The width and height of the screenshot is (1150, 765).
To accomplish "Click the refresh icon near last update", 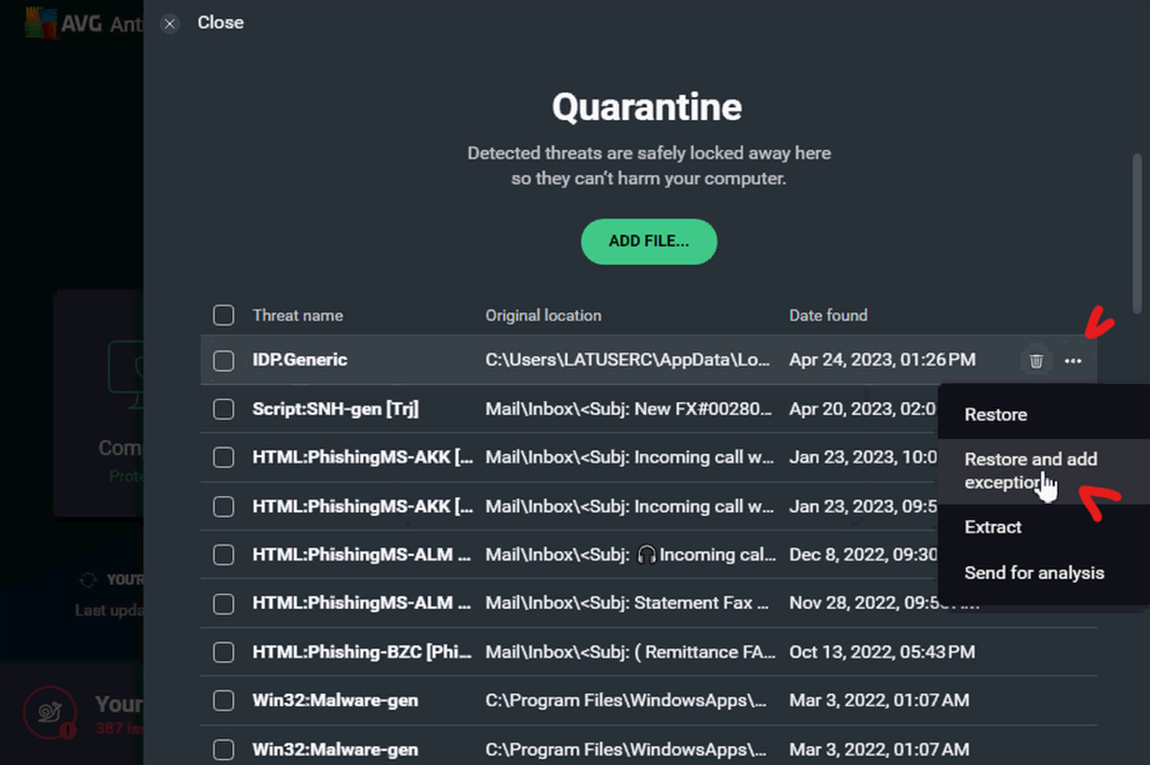I will click(x=88, y=580).
